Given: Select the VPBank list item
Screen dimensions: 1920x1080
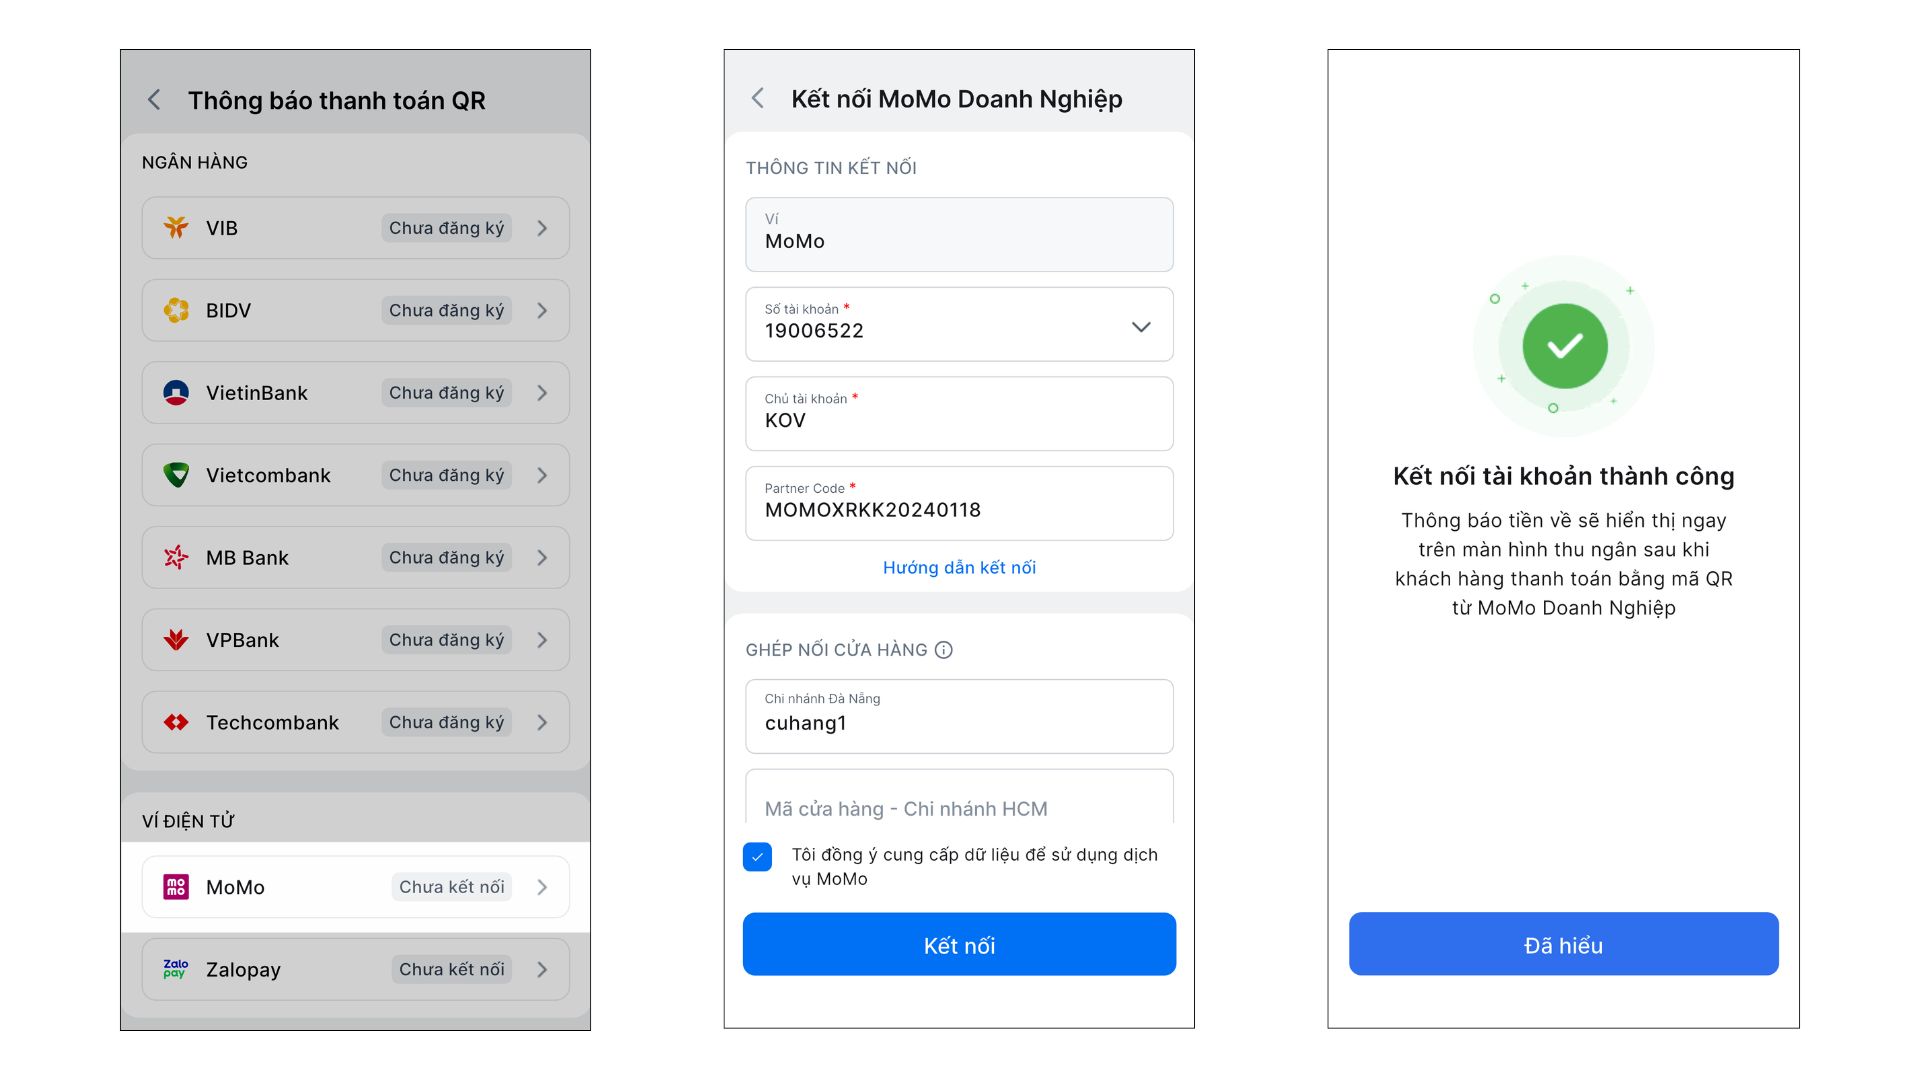Looking at the screenshot, I should coord(355,640).
